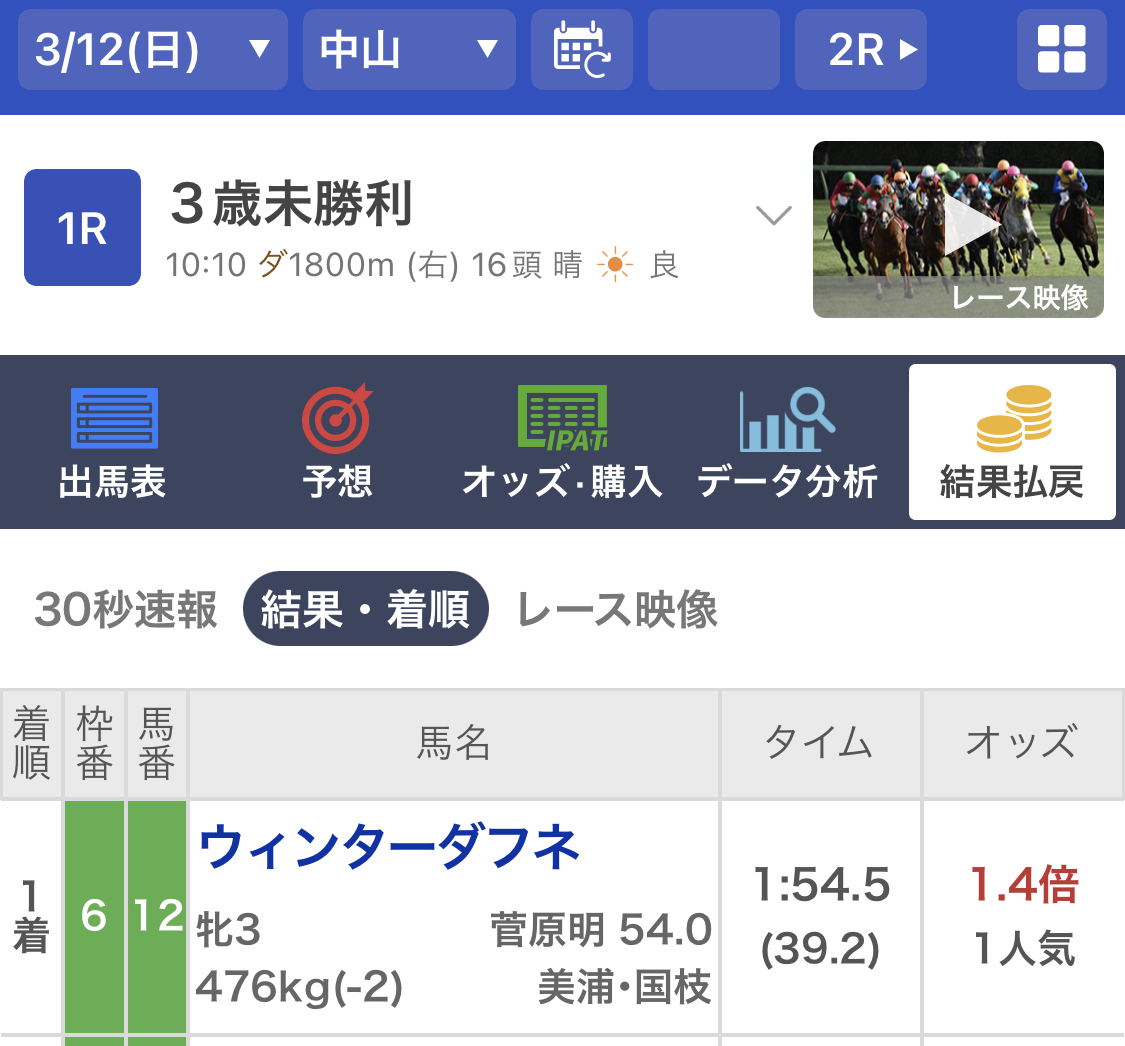Open the 3/12(日) date dropdown
The height and width of the screenshot is (1046, 1125).
click(x=152, y=50)
